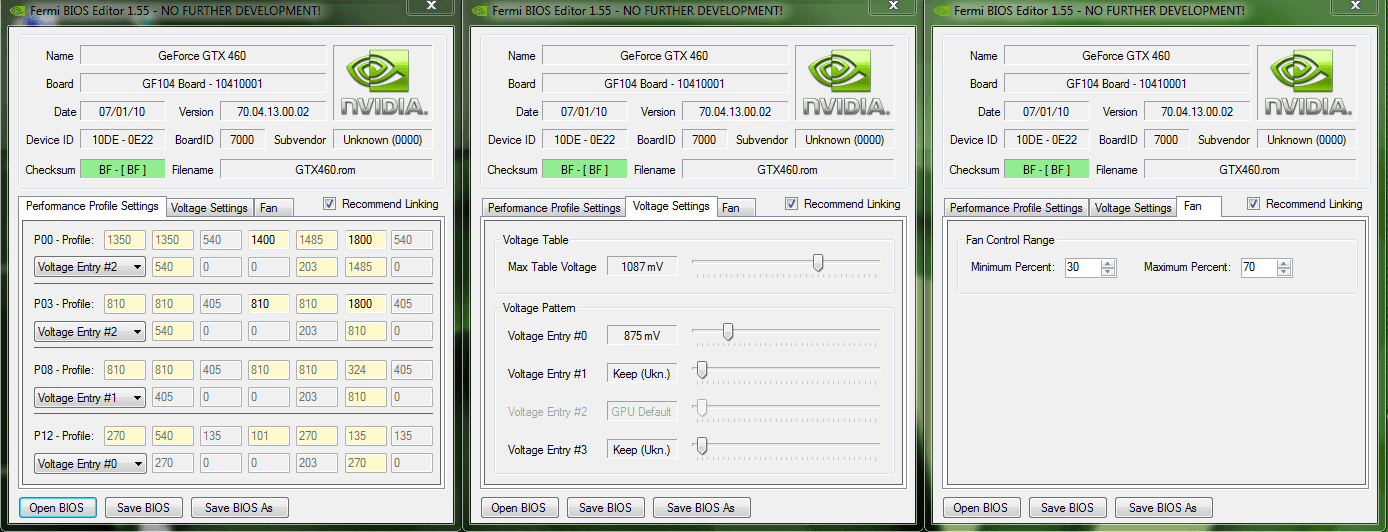The image size is (1388, 532).
Task: Click the Maximum Percent input showing 70
Action: click(1259, 268)
